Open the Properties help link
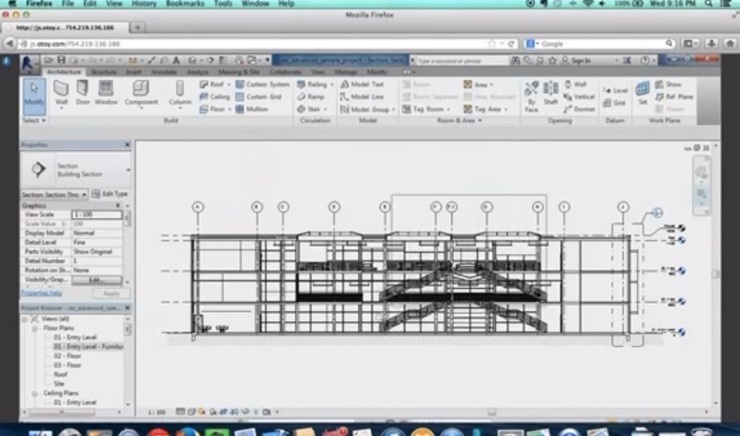The height and width of the screenshot is (436, 740). [42, 293]
